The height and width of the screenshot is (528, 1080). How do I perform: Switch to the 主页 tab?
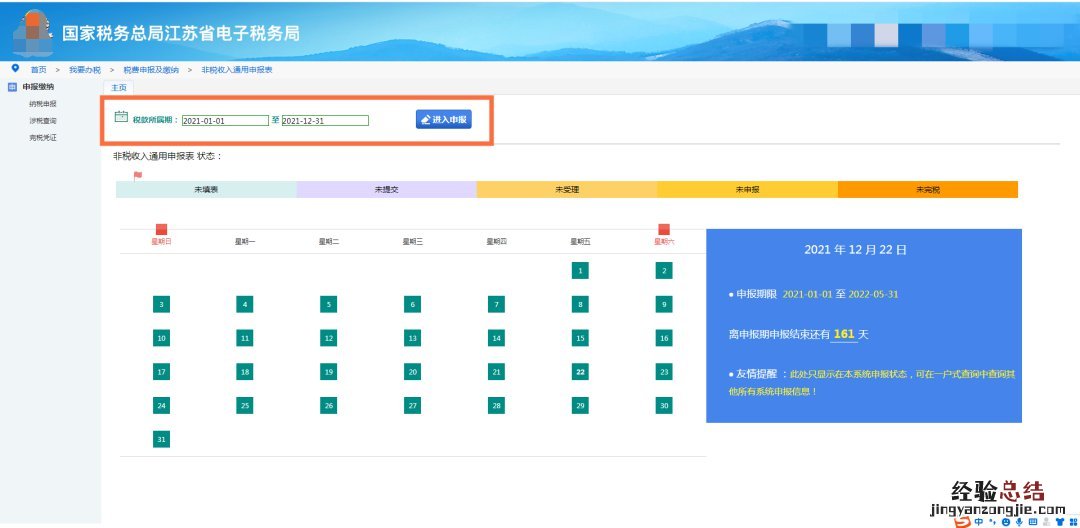118,88
